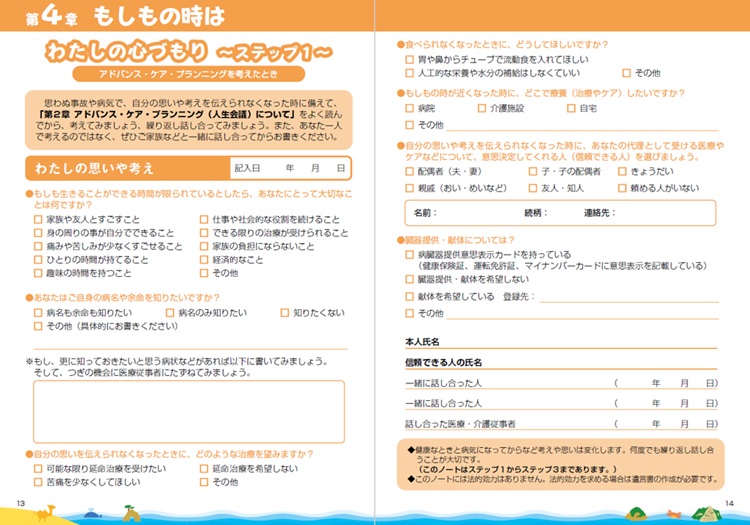Click the question あなたはご自身の病名や余命を知りたいですか？
The image size is (750, 525).
click(123, 297)
